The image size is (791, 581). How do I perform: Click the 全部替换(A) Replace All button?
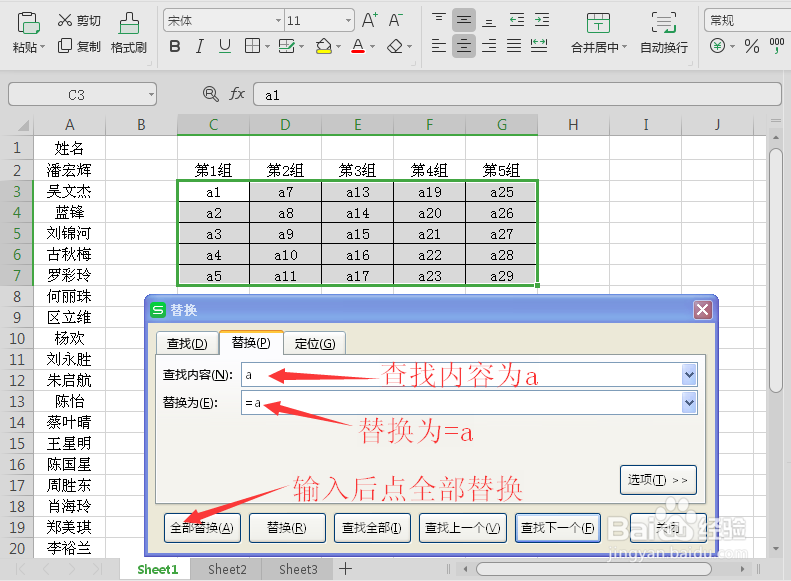(x=202, y=528)
